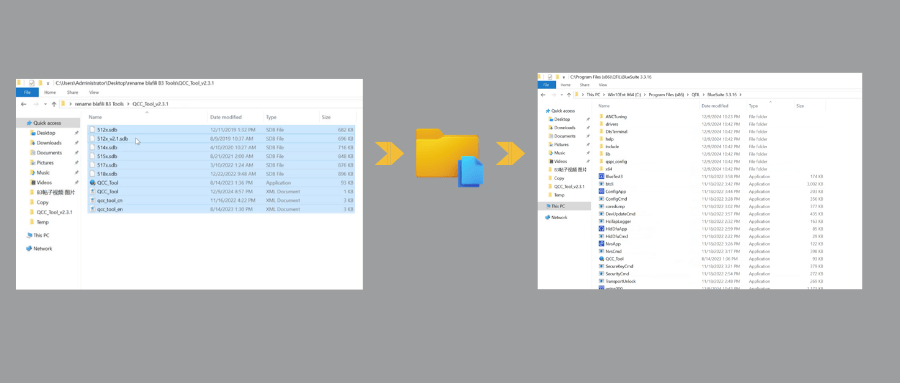Open drivers folder in BlueSuite window
The image size is (900, 383).
(x=609, y=124)
